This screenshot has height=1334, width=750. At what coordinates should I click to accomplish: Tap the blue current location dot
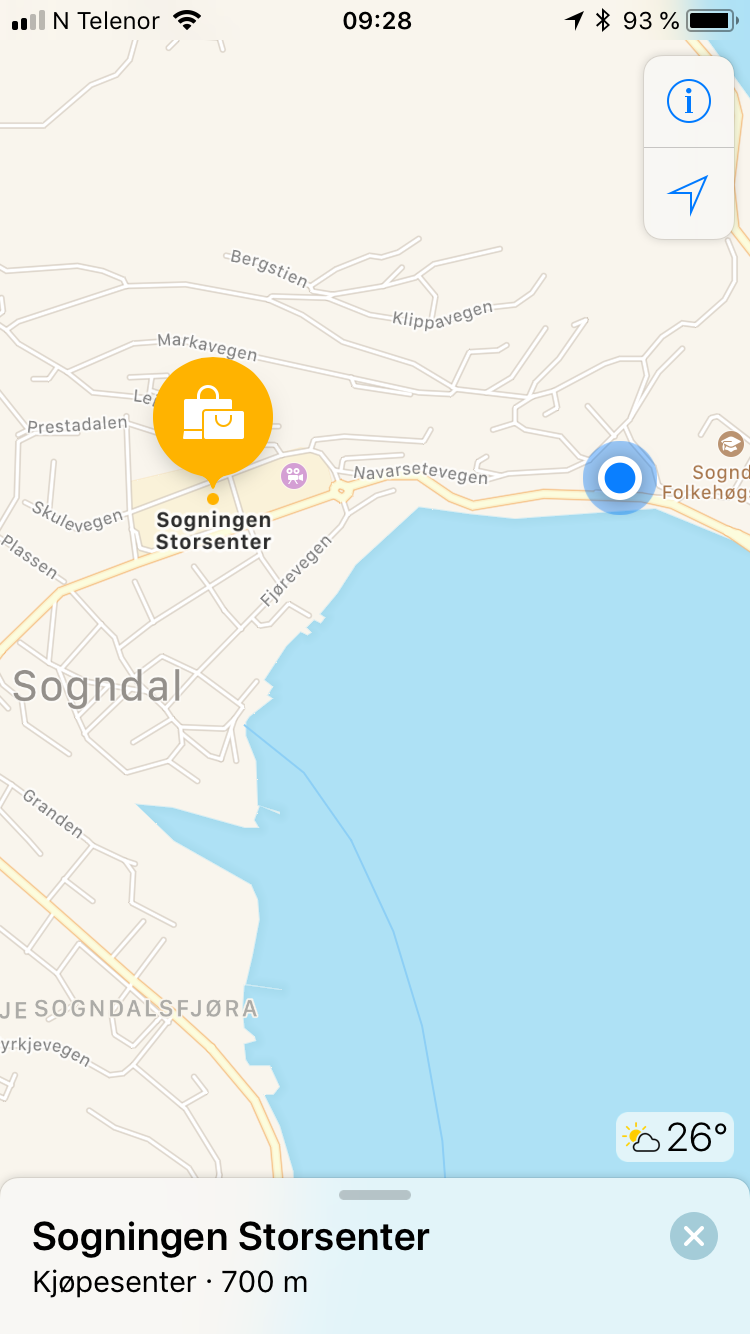pyautogui.click(x=620, y=478)
